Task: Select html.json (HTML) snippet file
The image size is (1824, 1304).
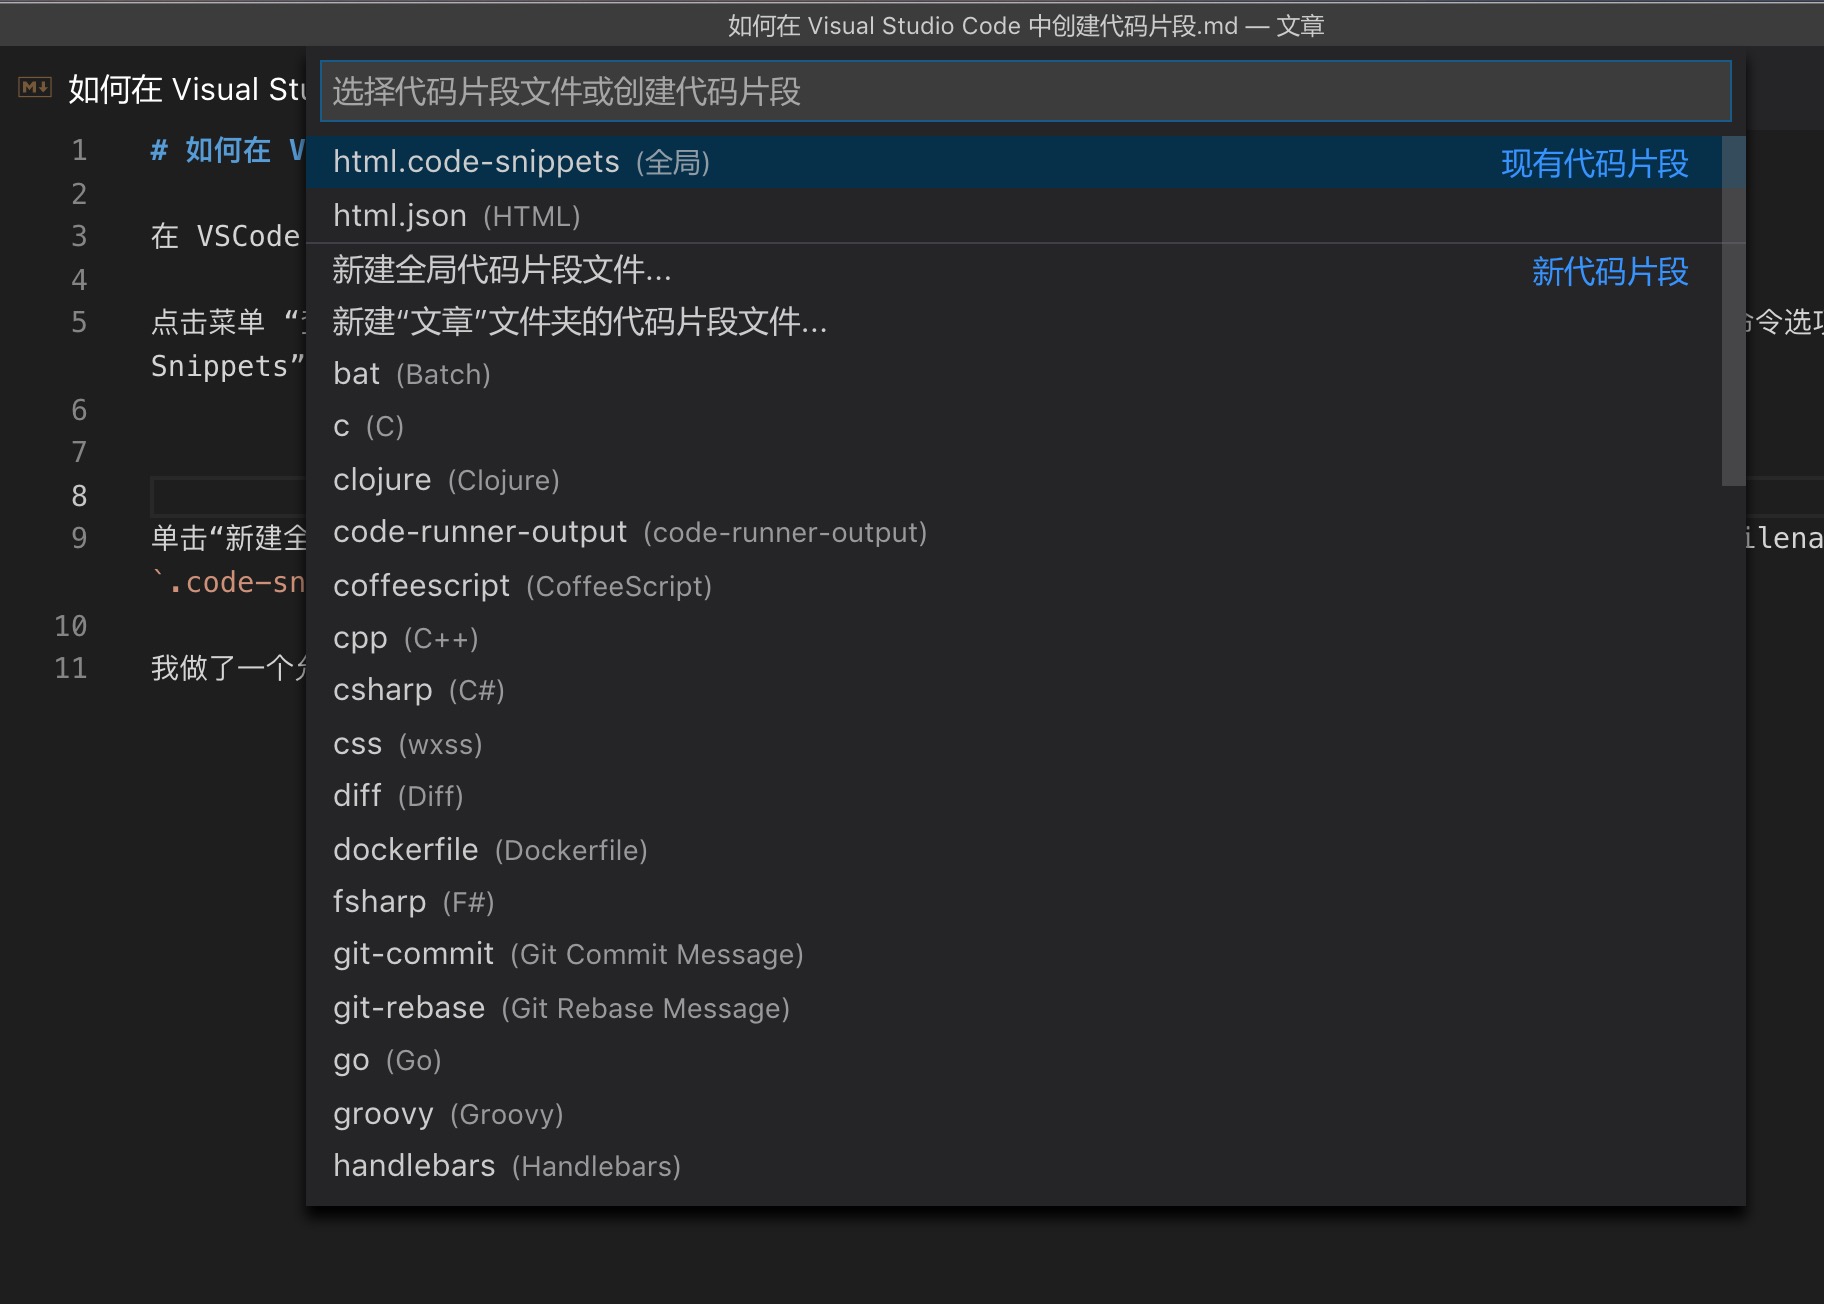Action: [456, 216]
